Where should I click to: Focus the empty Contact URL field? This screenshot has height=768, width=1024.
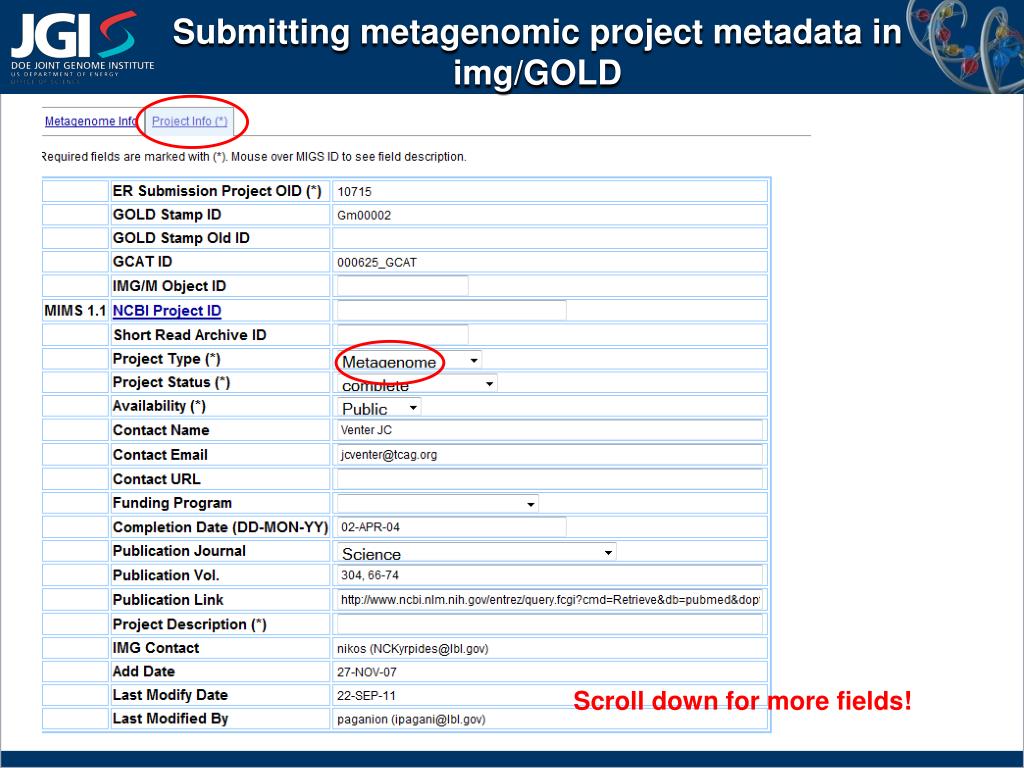[x=550, y=479]
